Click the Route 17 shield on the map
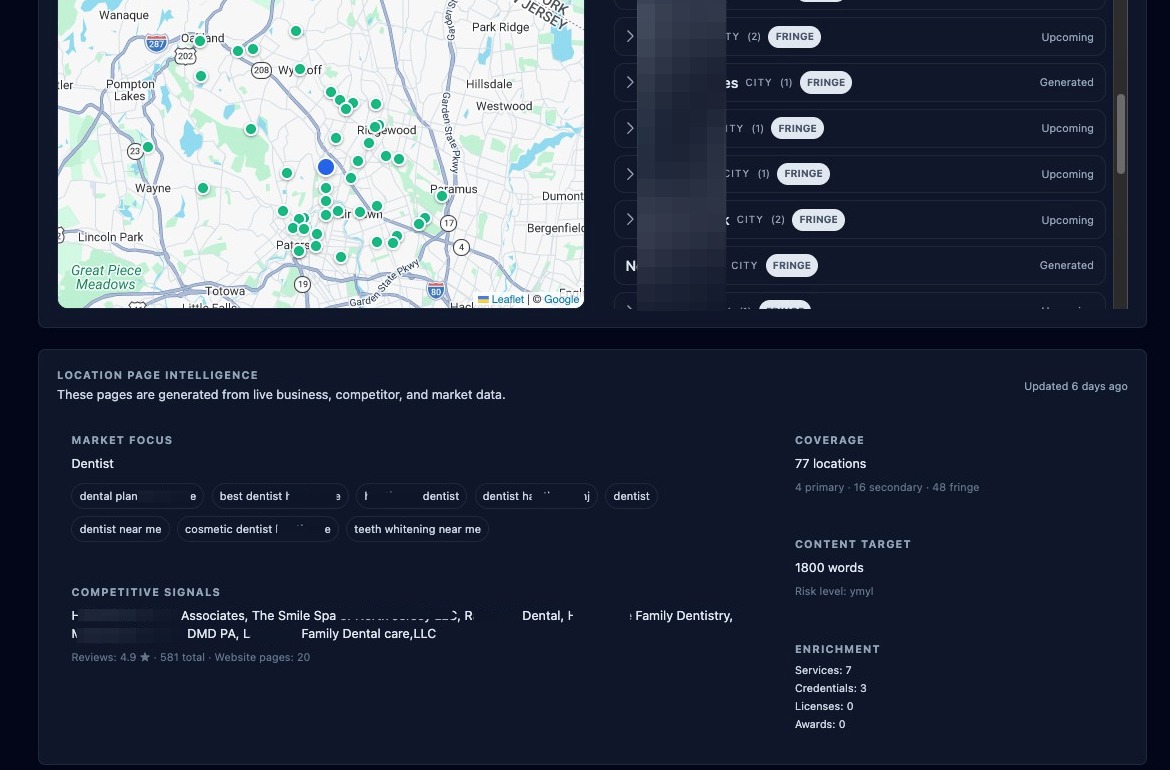Viewport: 1170px width, 770px height. tap(448, 222)
